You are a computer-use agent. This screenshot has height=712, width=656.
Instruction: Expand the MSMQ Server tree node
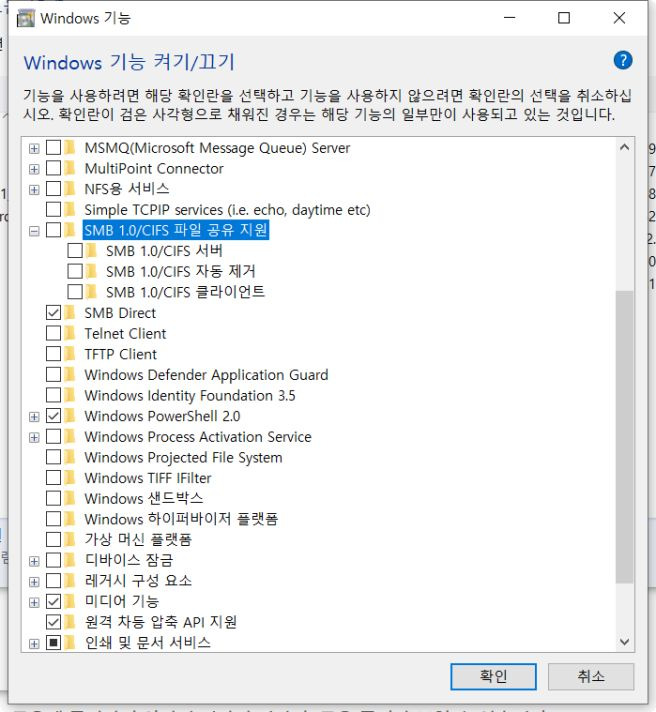[x=34, y=148]
